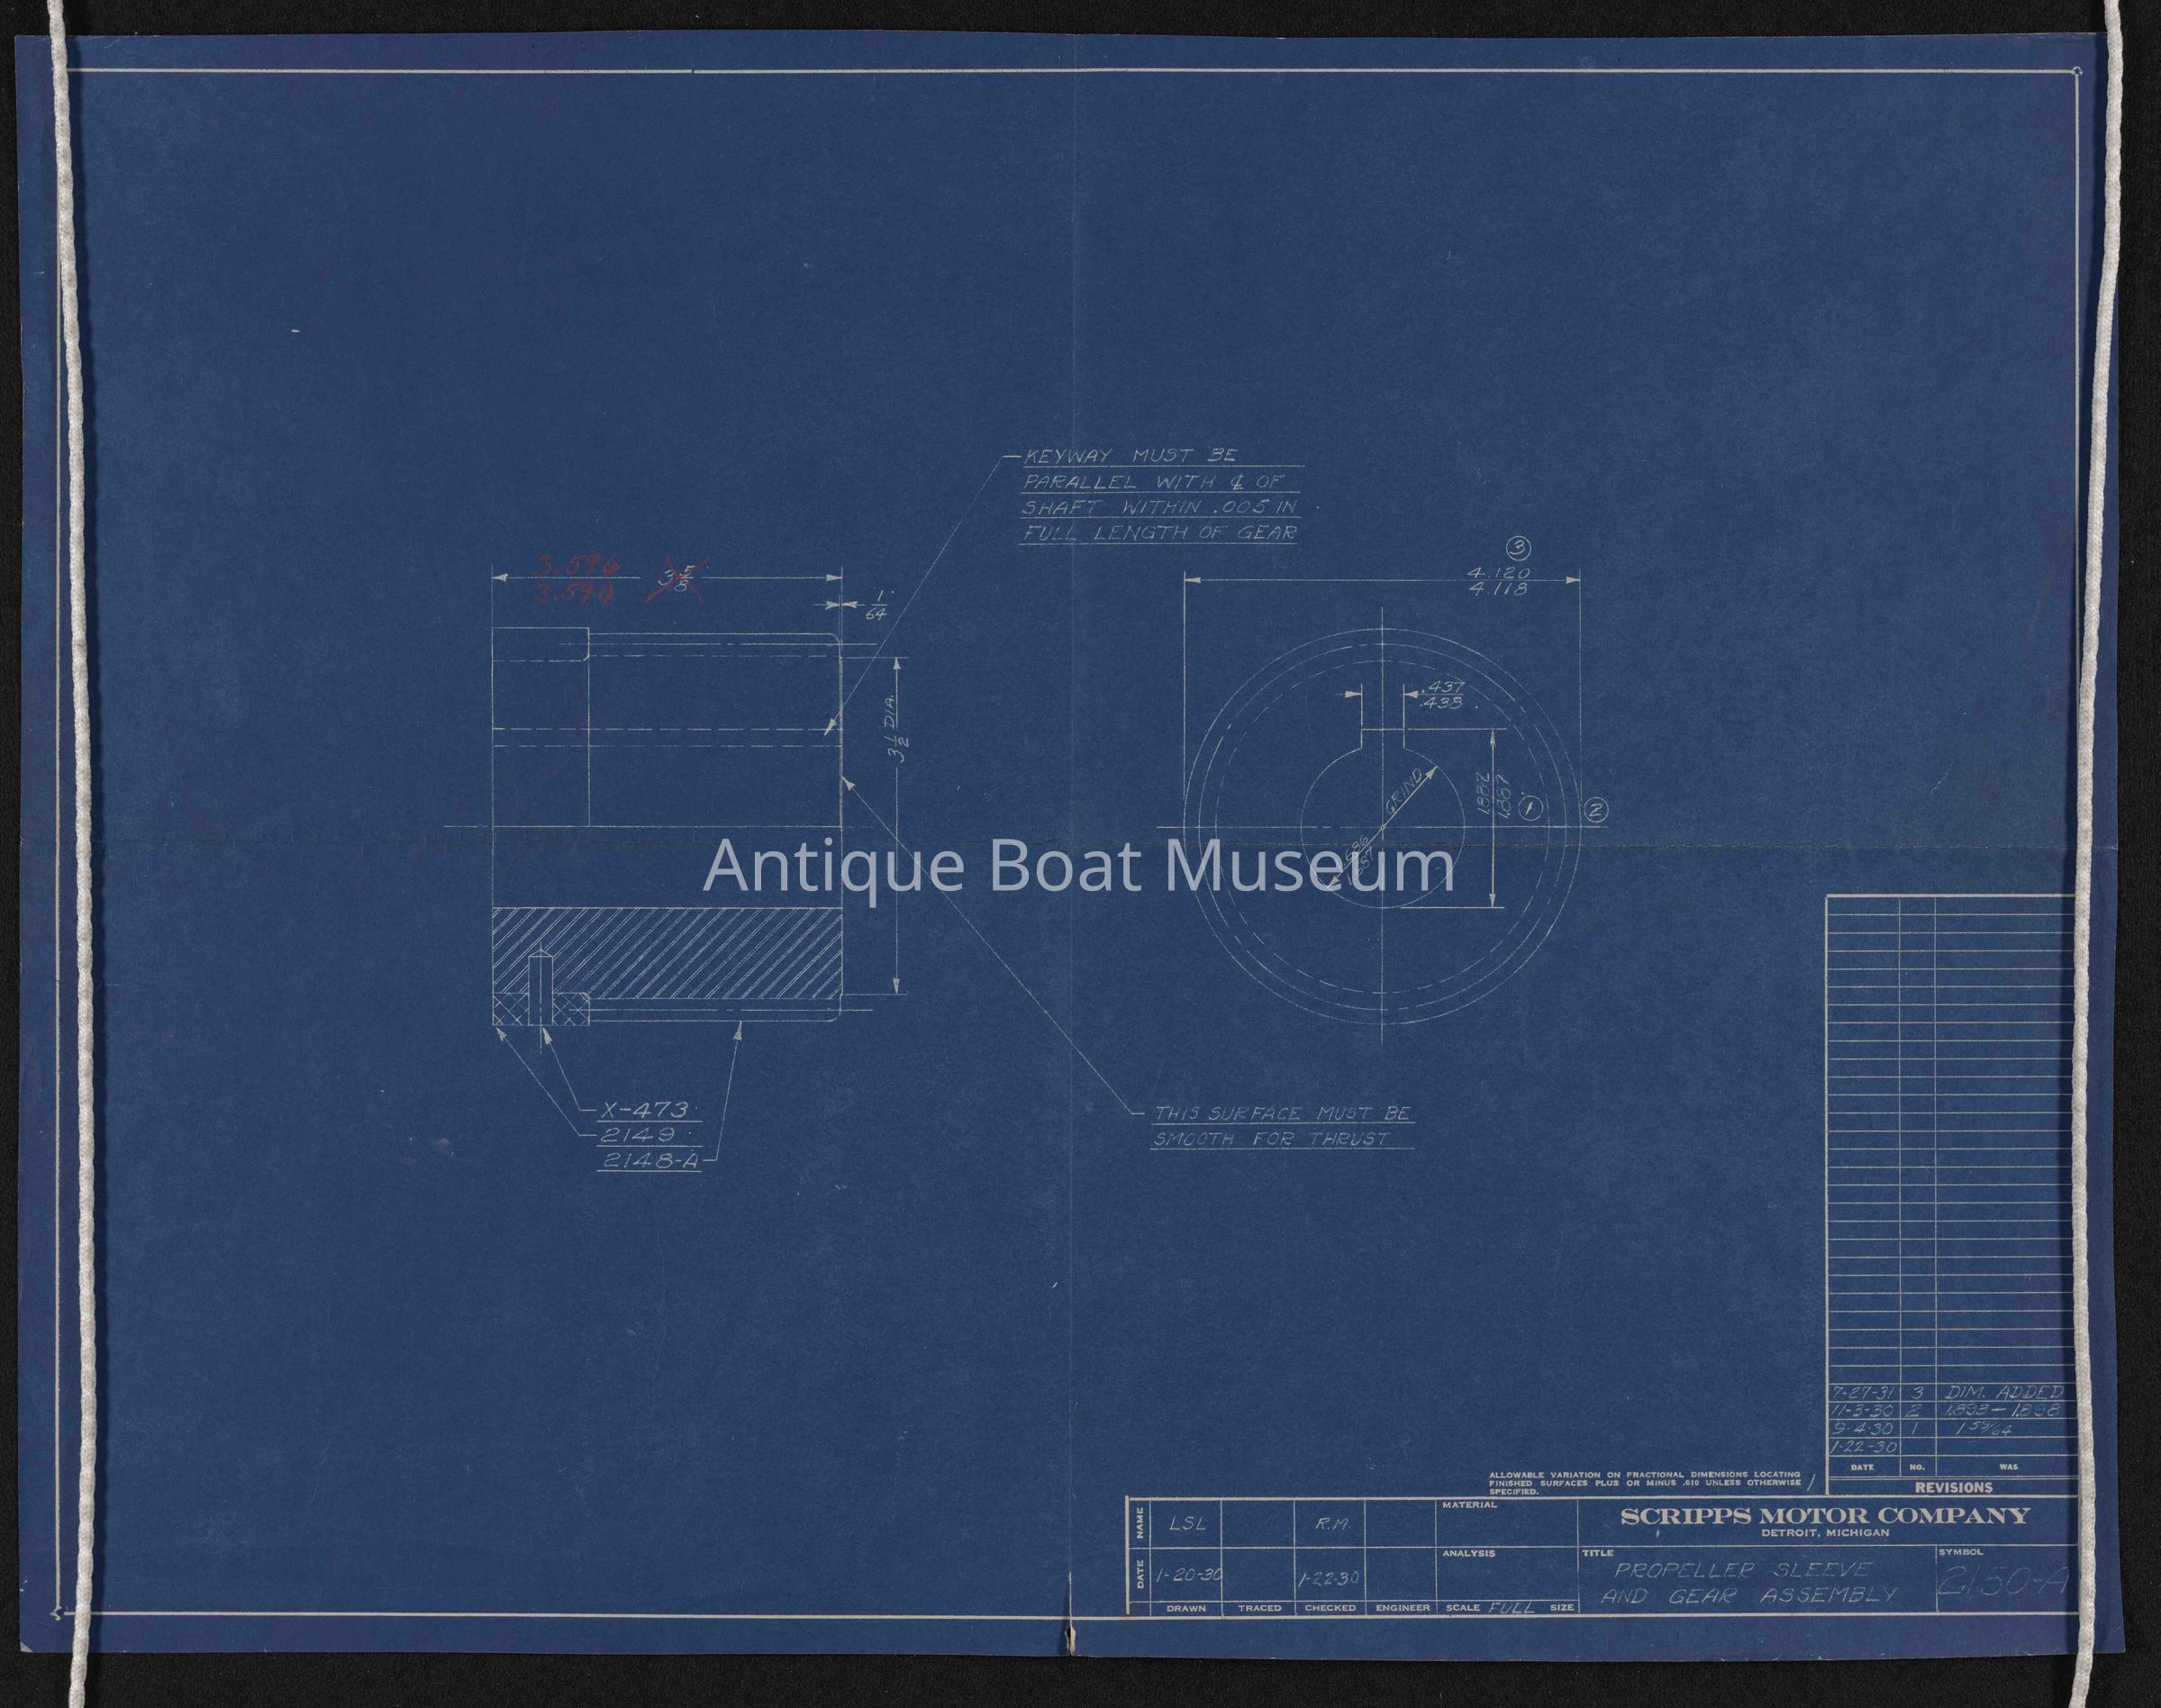Click the .437 / .435 keyway width dimension
This screenshot has width=2161, height=1708.
pos(1443,695)
